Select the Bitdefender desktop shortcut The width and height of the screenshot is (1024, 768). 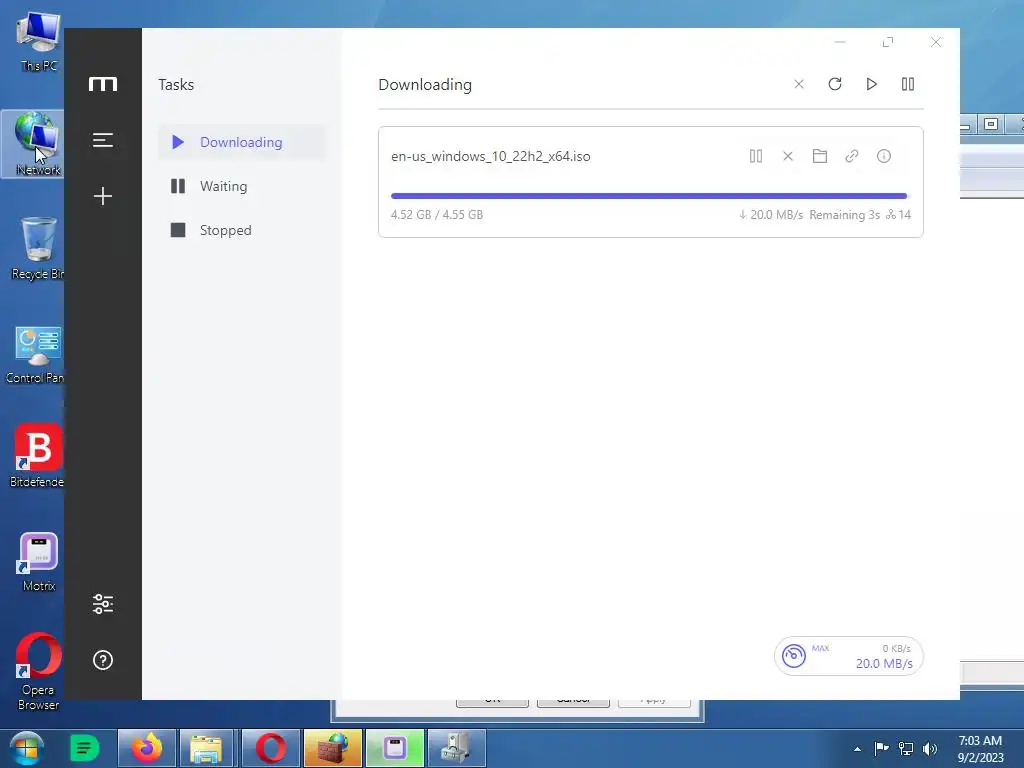[x=38, y=456]
